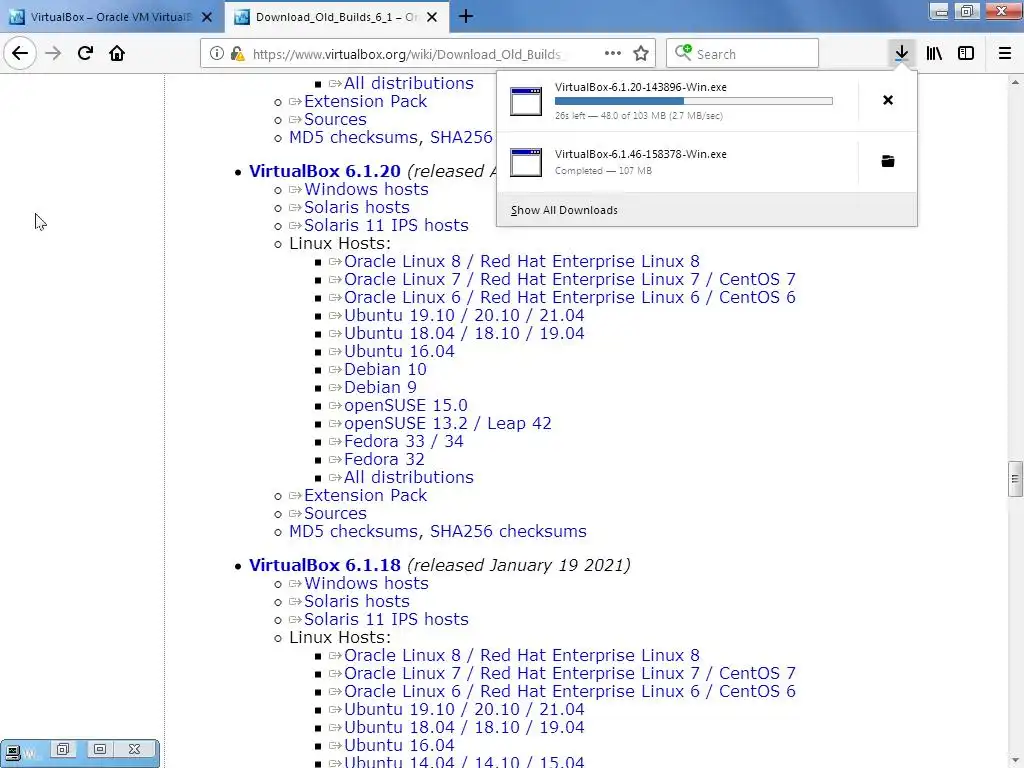Open Ubuntu 14.04 / 14.10 / 15.04 link
Viewport: 1024px width, 768px height.
464,761
